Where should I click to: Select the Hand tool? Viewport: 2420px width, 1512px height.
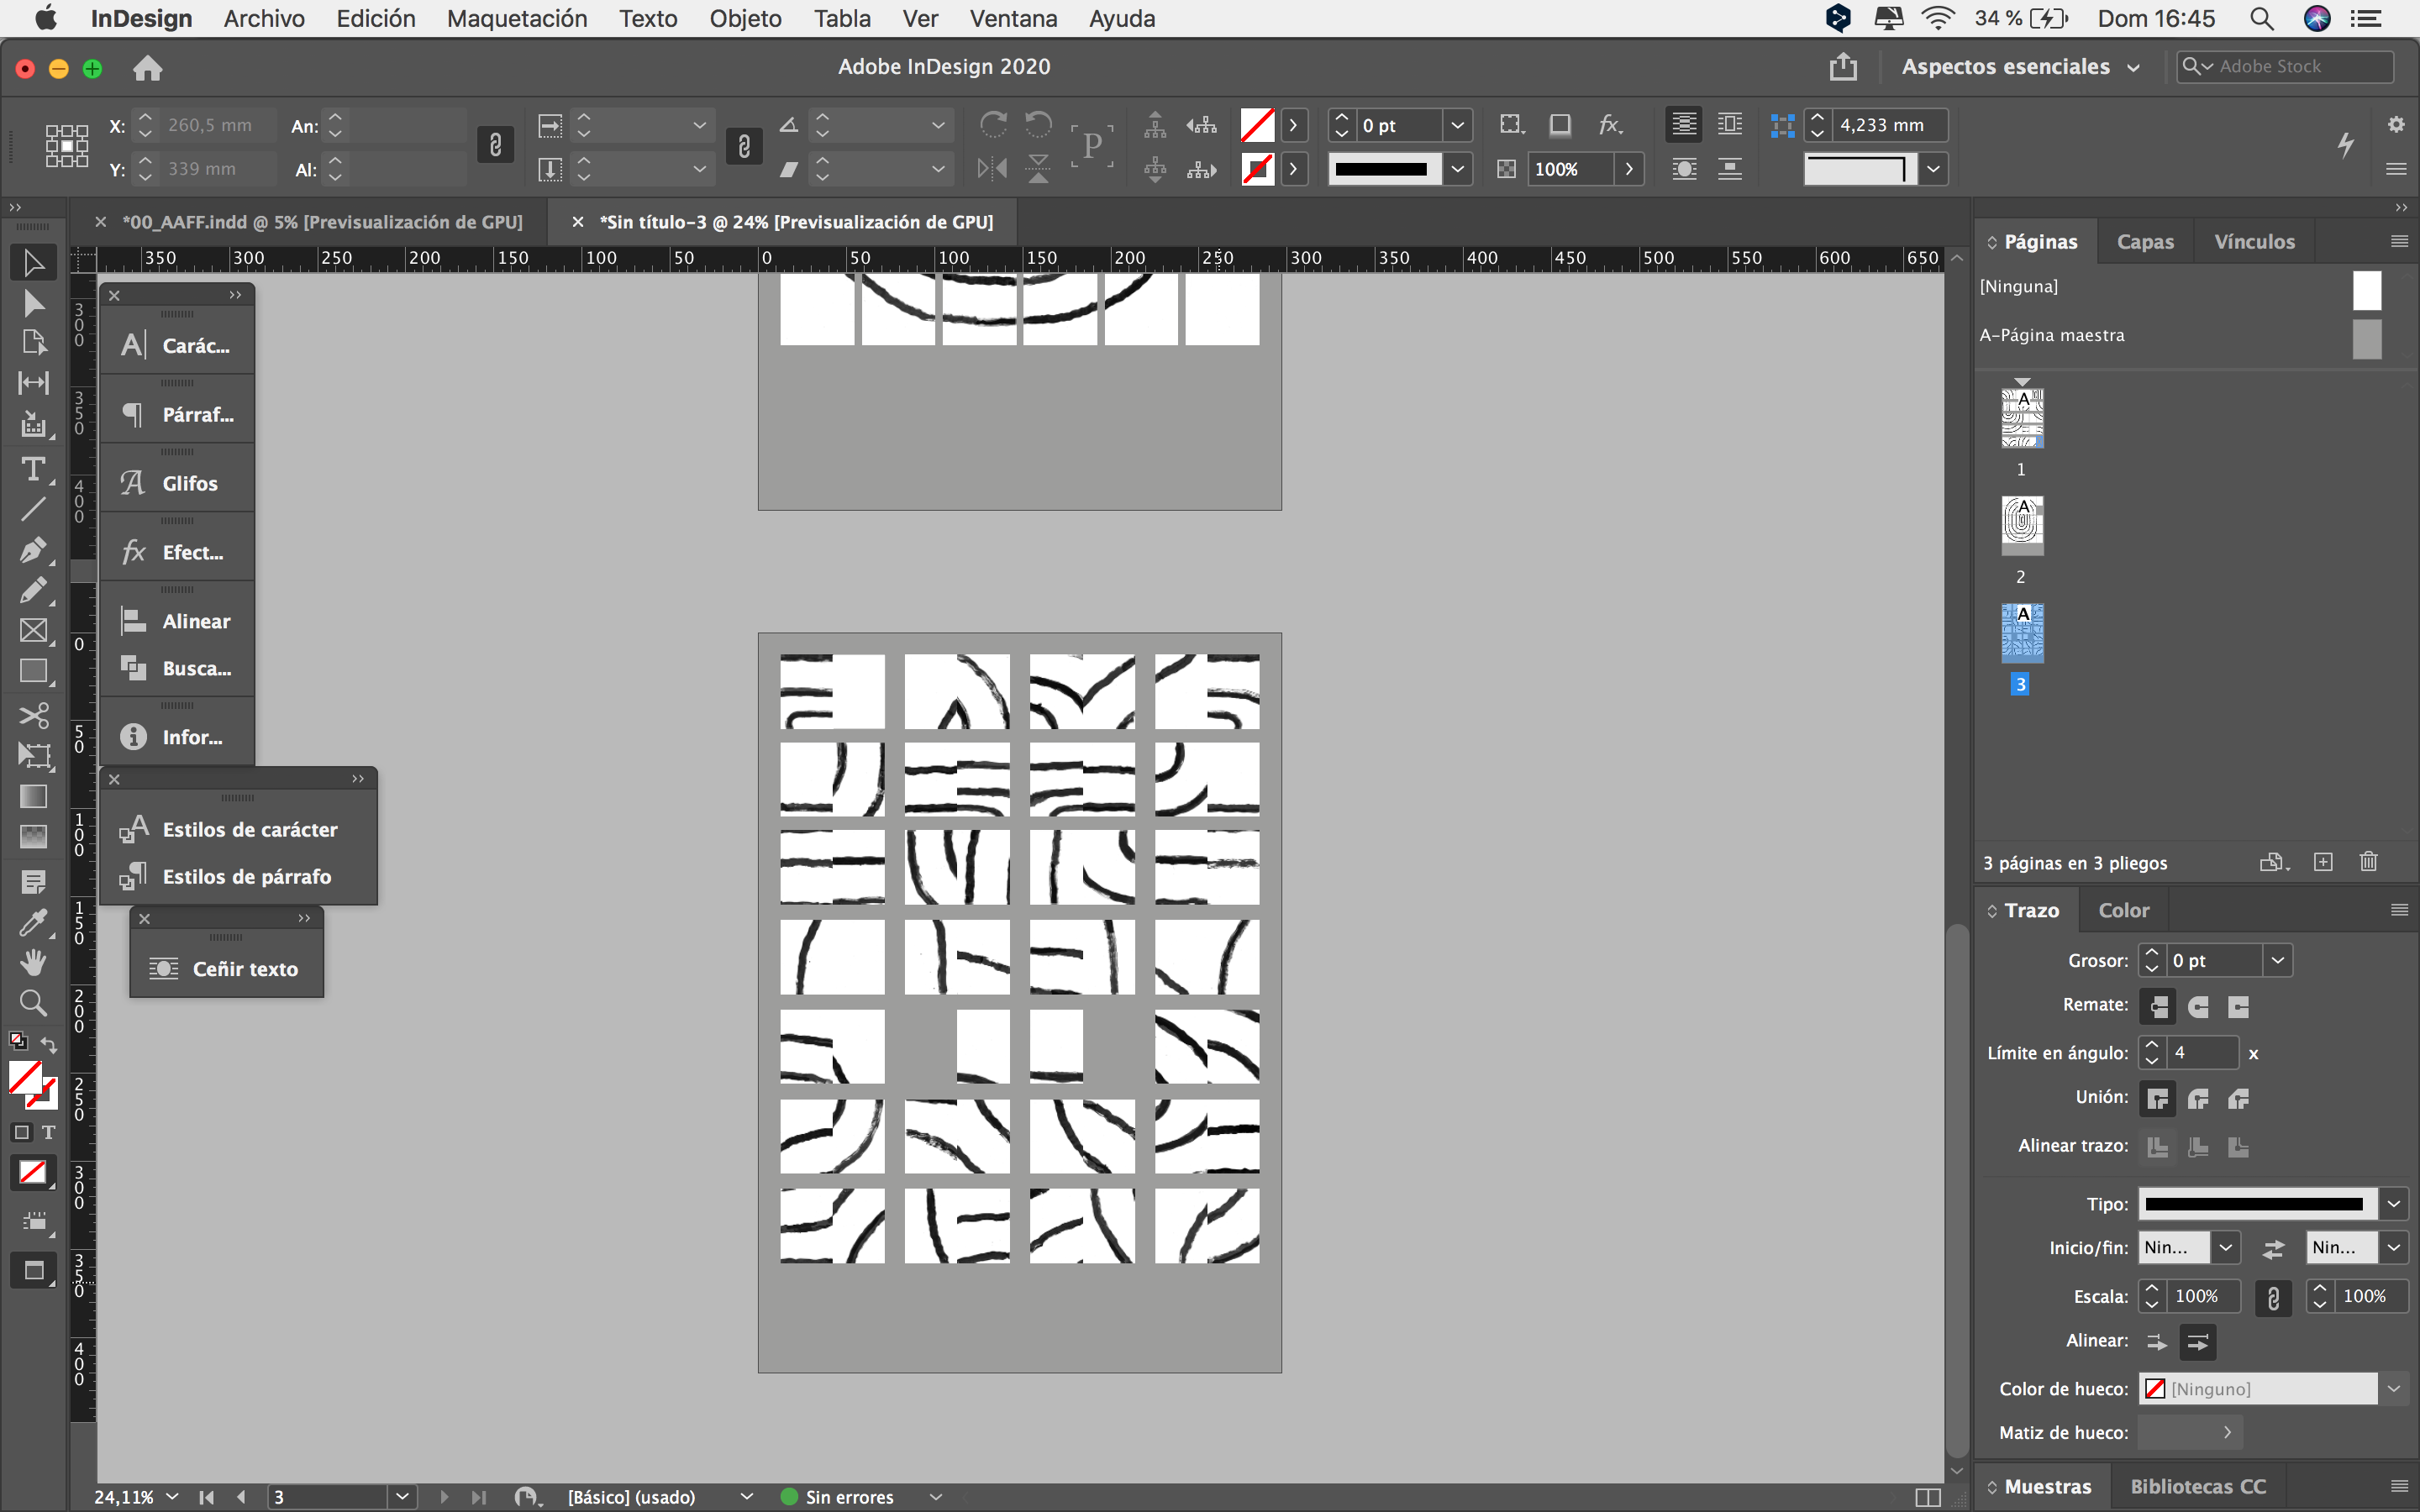(33, 962)
